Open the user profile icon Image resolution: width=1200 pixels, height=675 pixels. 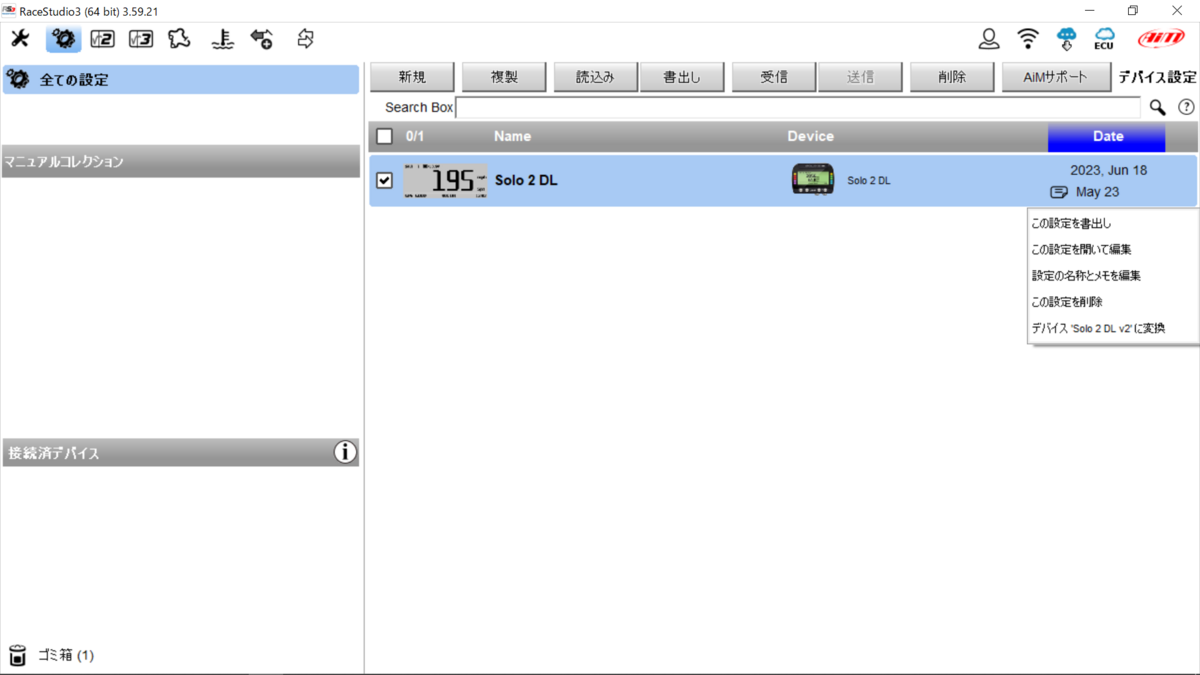[x=989, y=39]
